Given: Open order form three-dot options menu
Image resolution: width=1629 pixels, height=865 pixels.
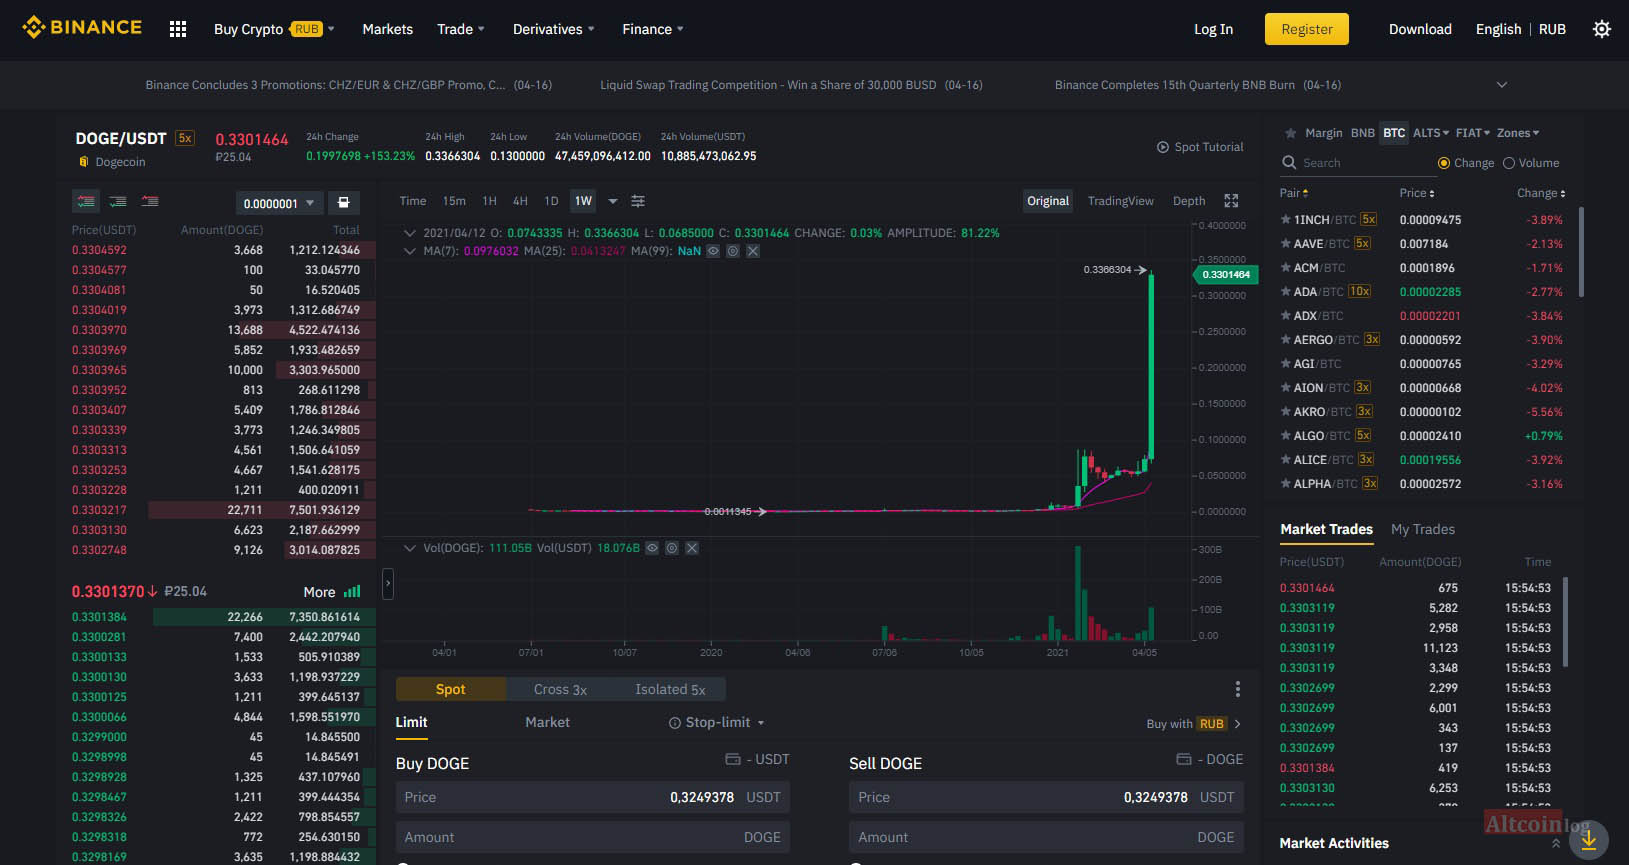Looking at the screenshot, I should pos(1237,689).
